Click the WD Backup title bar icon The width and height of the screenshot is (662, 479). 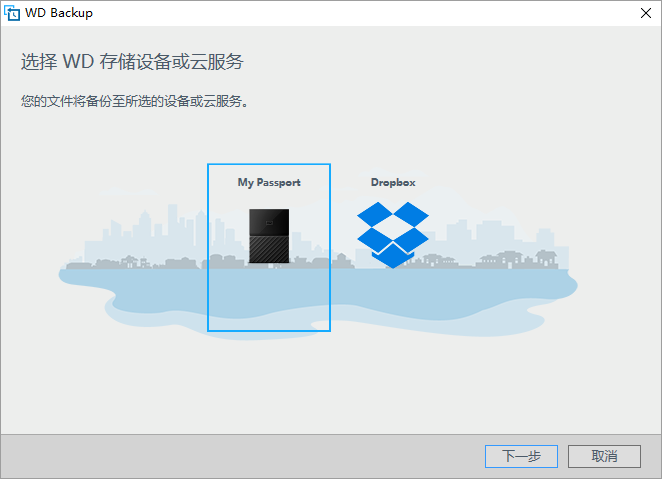click(x=12, y=13)
